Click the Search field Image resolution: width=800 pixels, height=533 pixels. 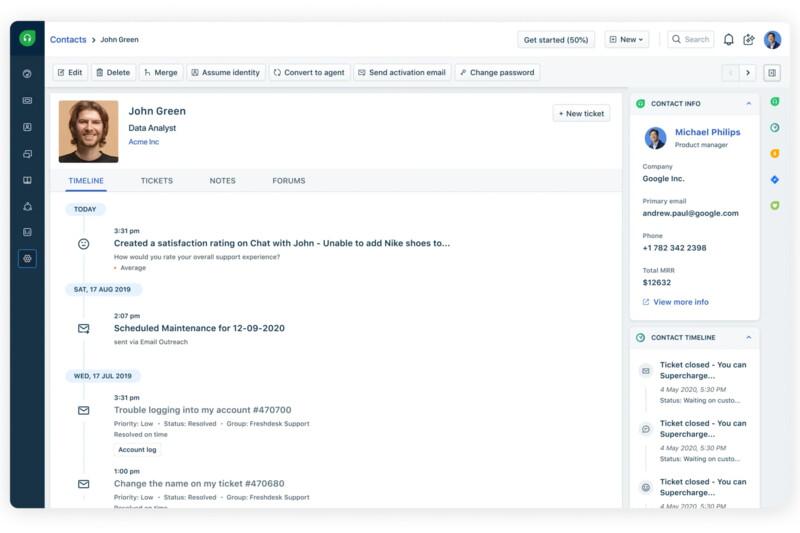pyautogui.click(x=690, y=39)
